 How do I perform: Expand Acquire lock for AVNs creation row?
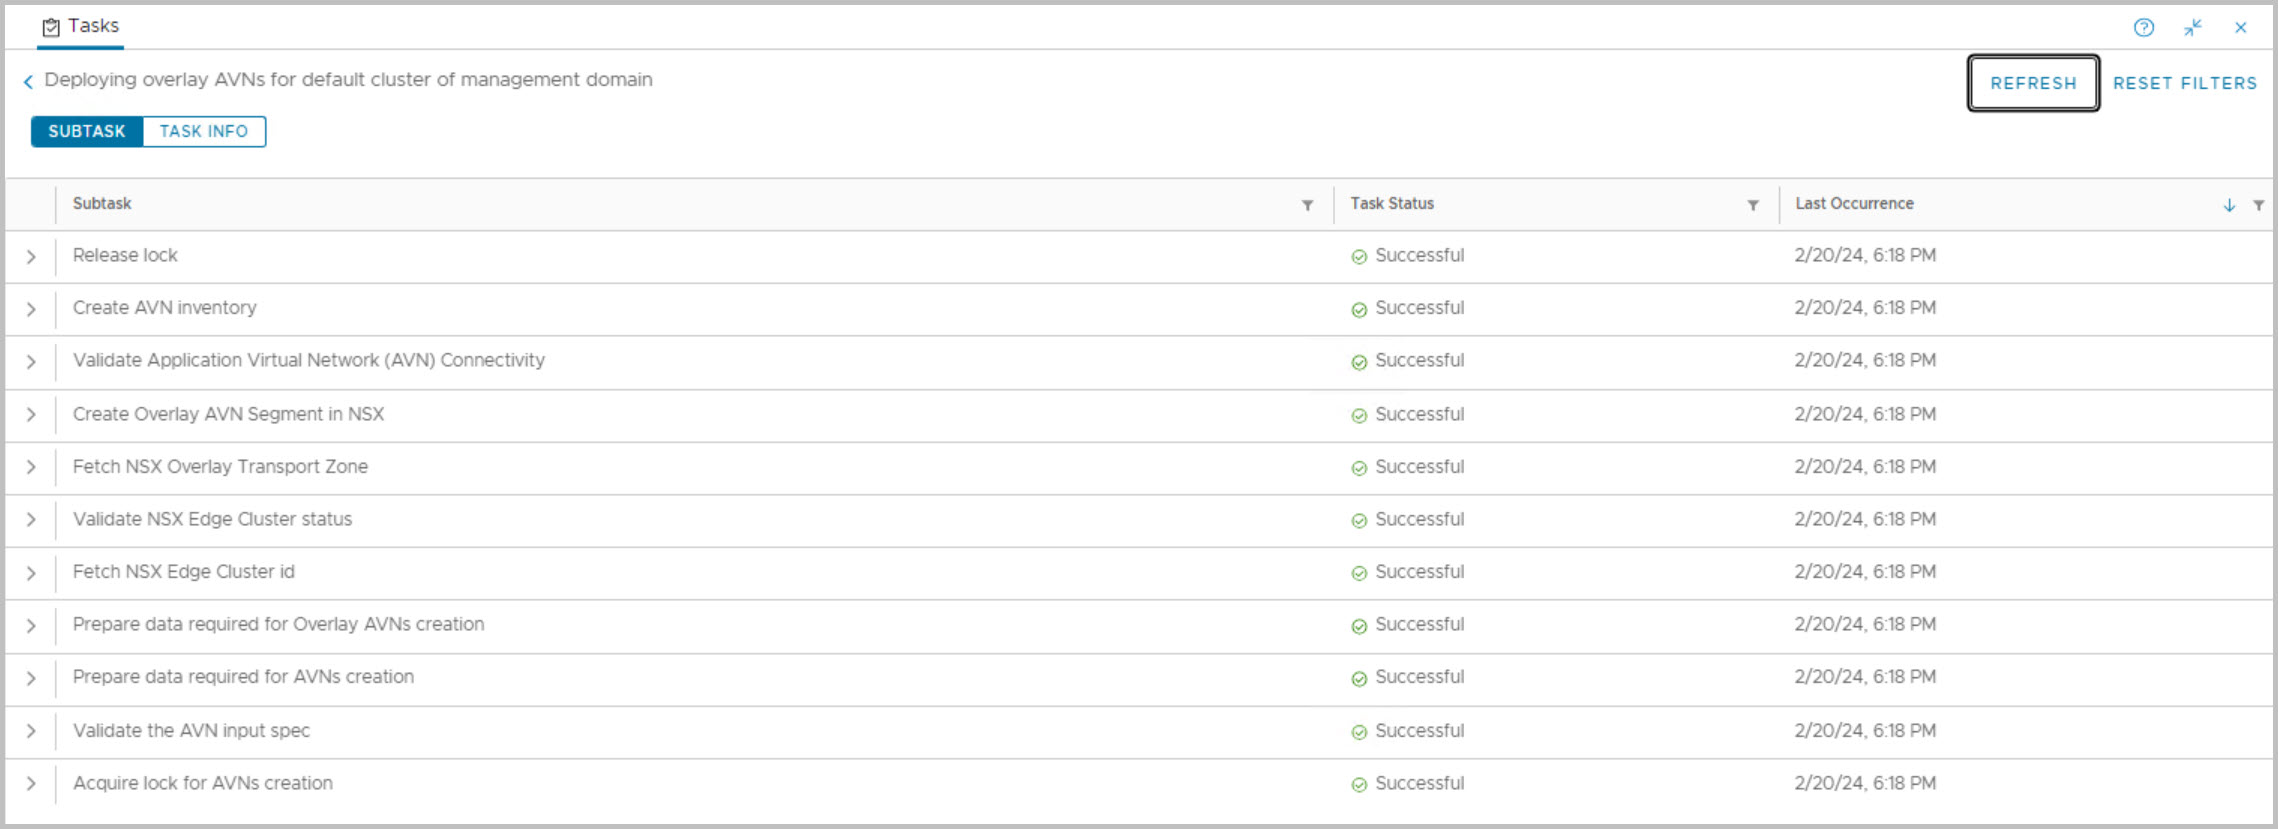pos(31,784)
